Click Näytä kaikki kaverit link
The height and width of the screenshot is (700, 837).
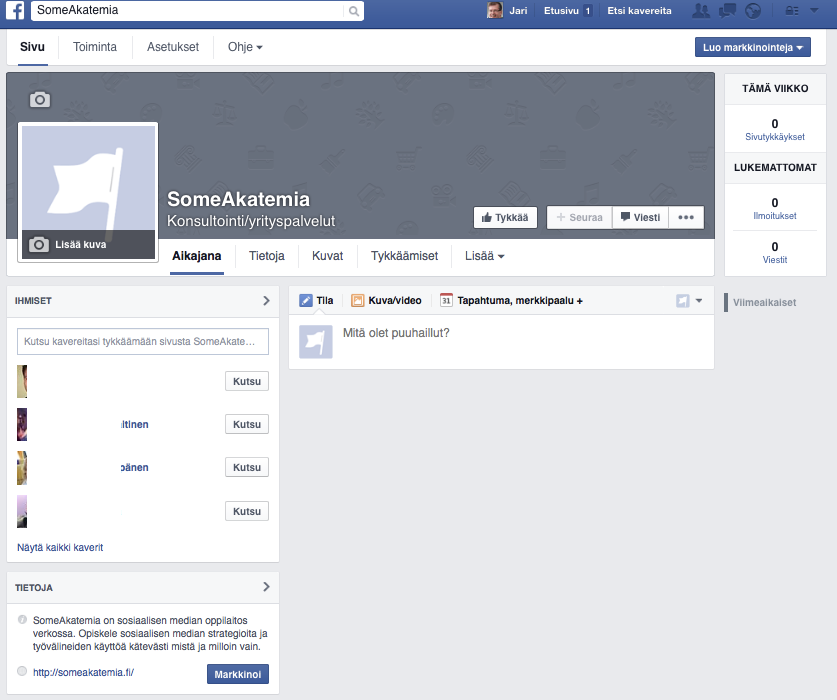point(60,547)
